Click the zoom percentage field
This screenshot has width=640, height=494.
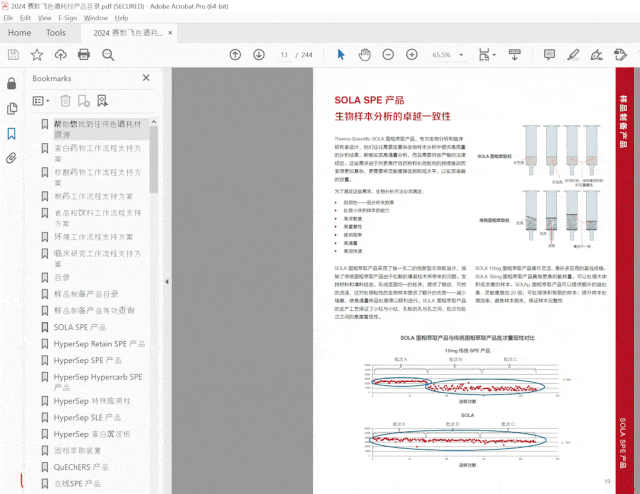coord(442,55)
